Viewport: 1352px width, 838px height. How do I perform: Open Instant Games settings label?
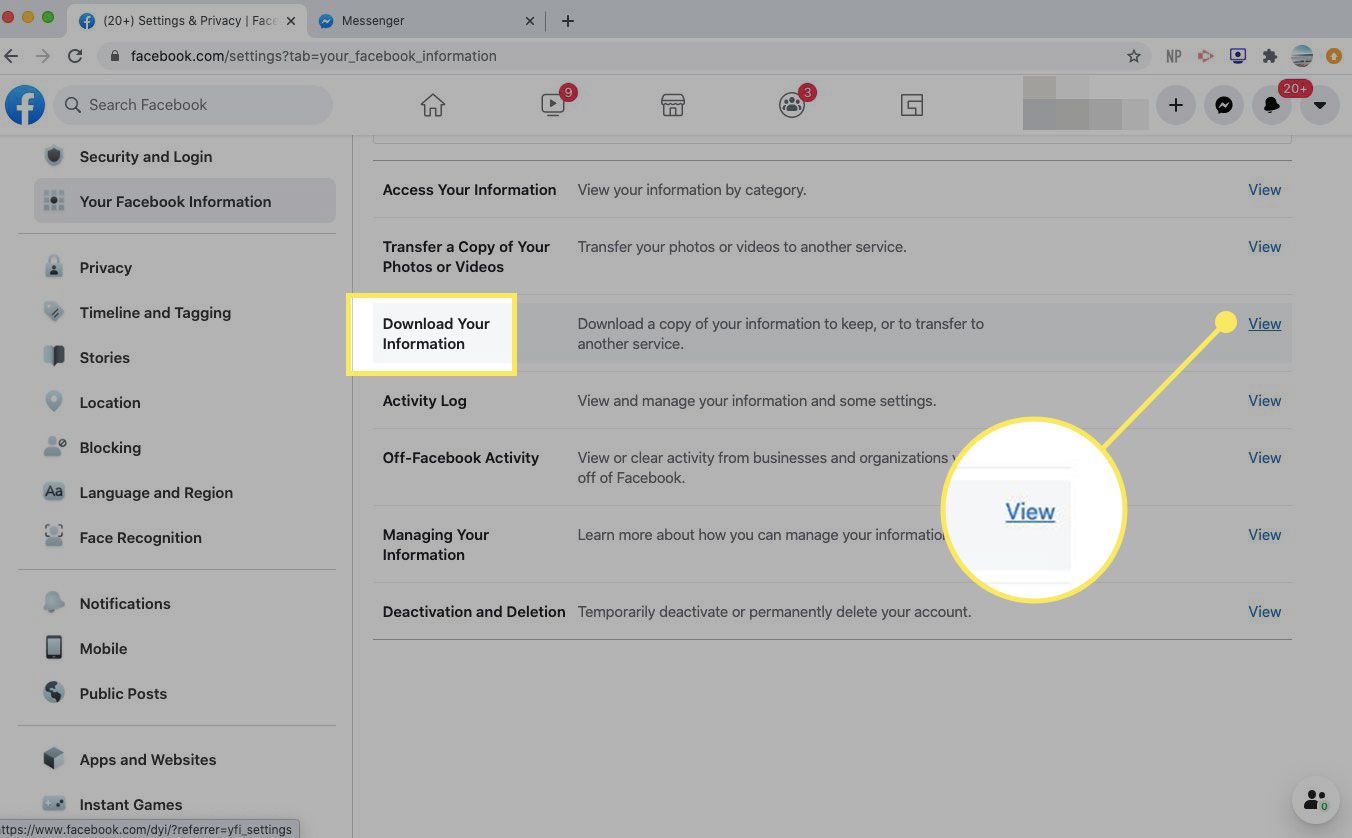[131, 804]
